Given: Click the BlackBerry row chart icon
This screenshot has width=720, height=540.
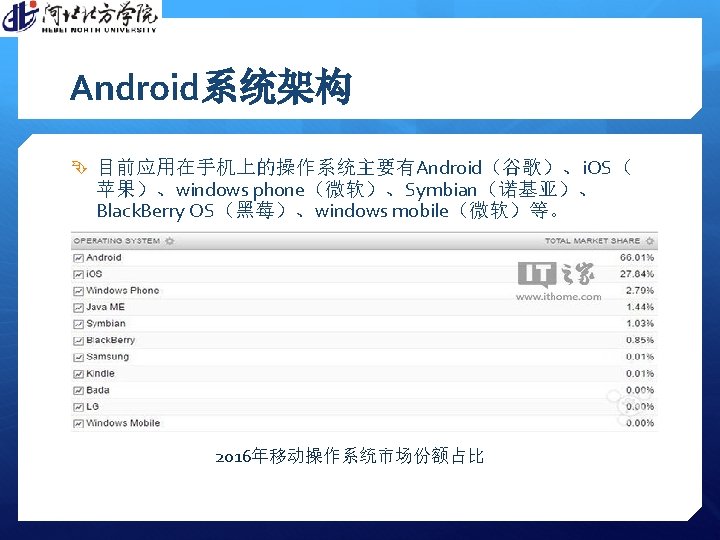Looking at the screenshot, I should click(x=79, y=341).
